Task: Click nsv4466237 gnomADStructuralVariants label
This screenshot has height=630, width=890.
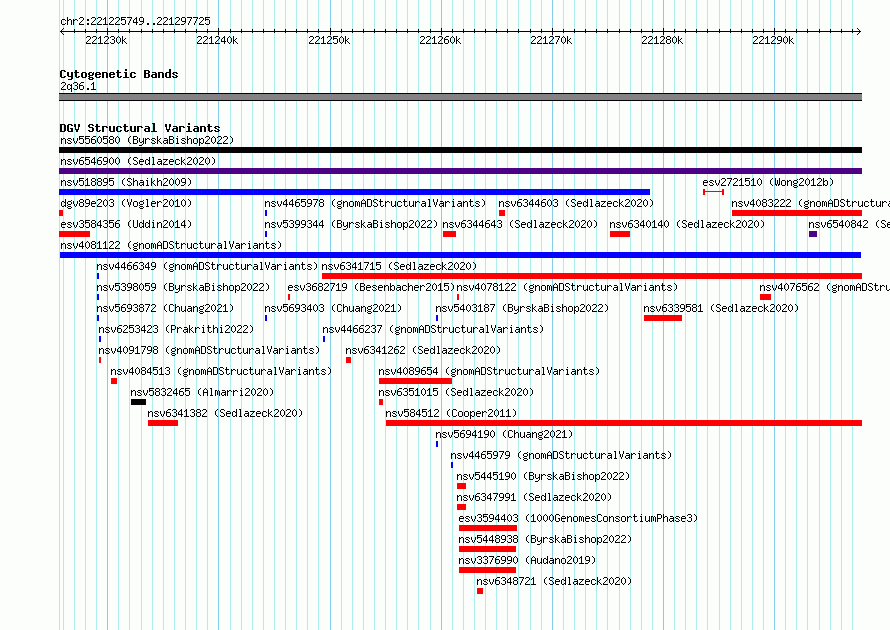Action: point(433,329)
